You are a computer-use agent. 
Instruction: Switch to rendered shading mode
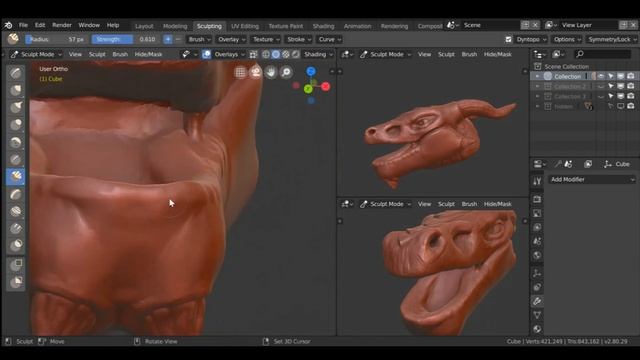(x=296, y=54)
